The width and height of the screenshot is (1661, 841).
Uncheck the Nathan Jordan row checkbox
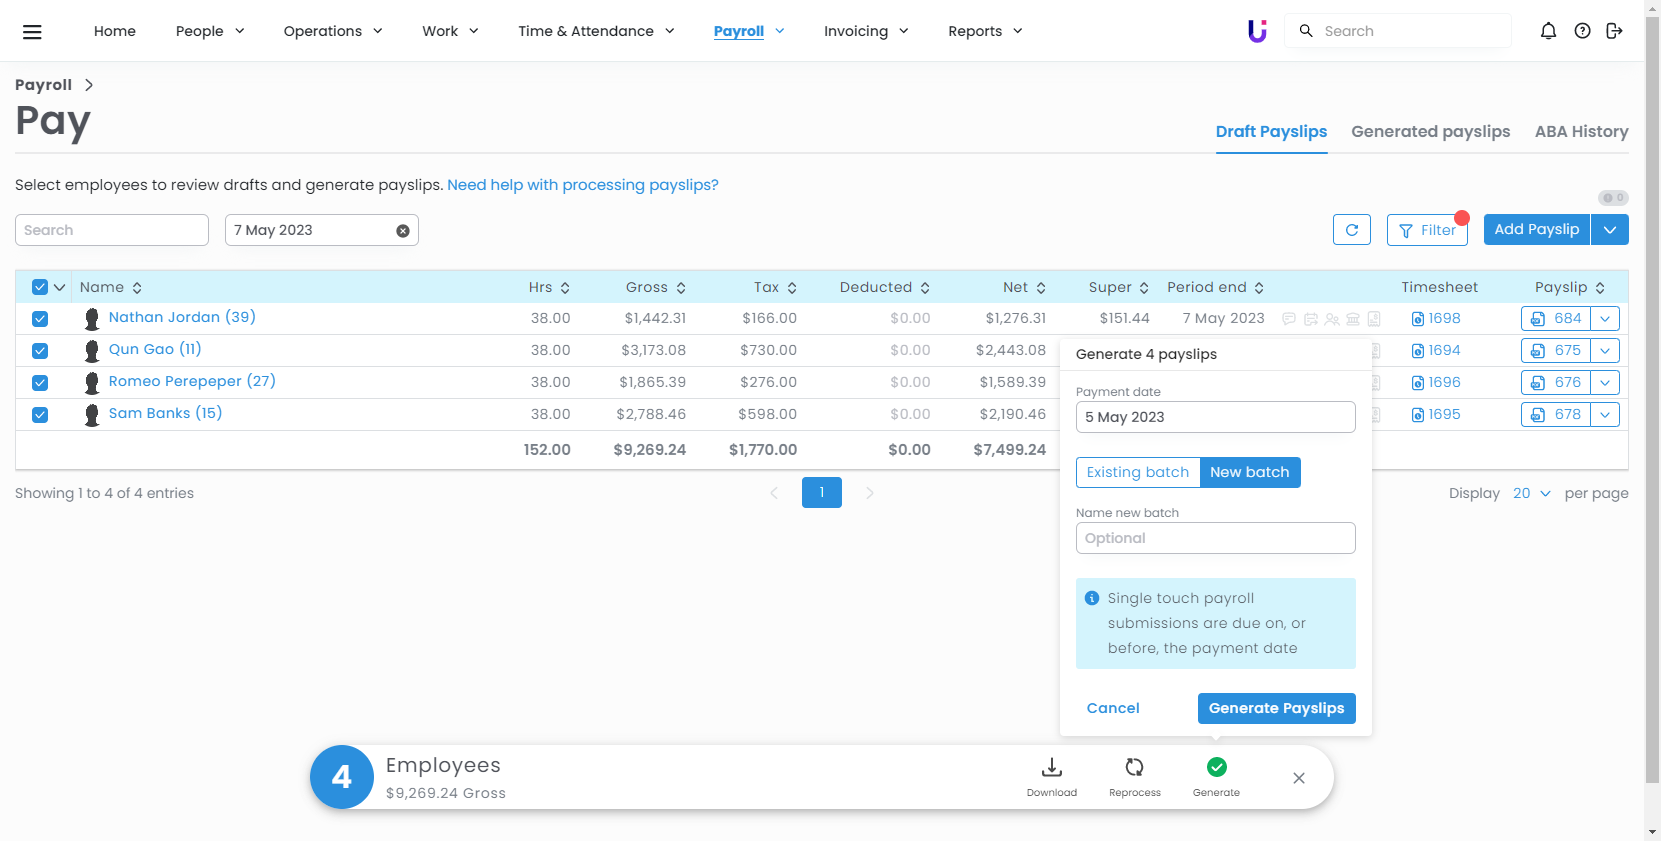(40, 319)
